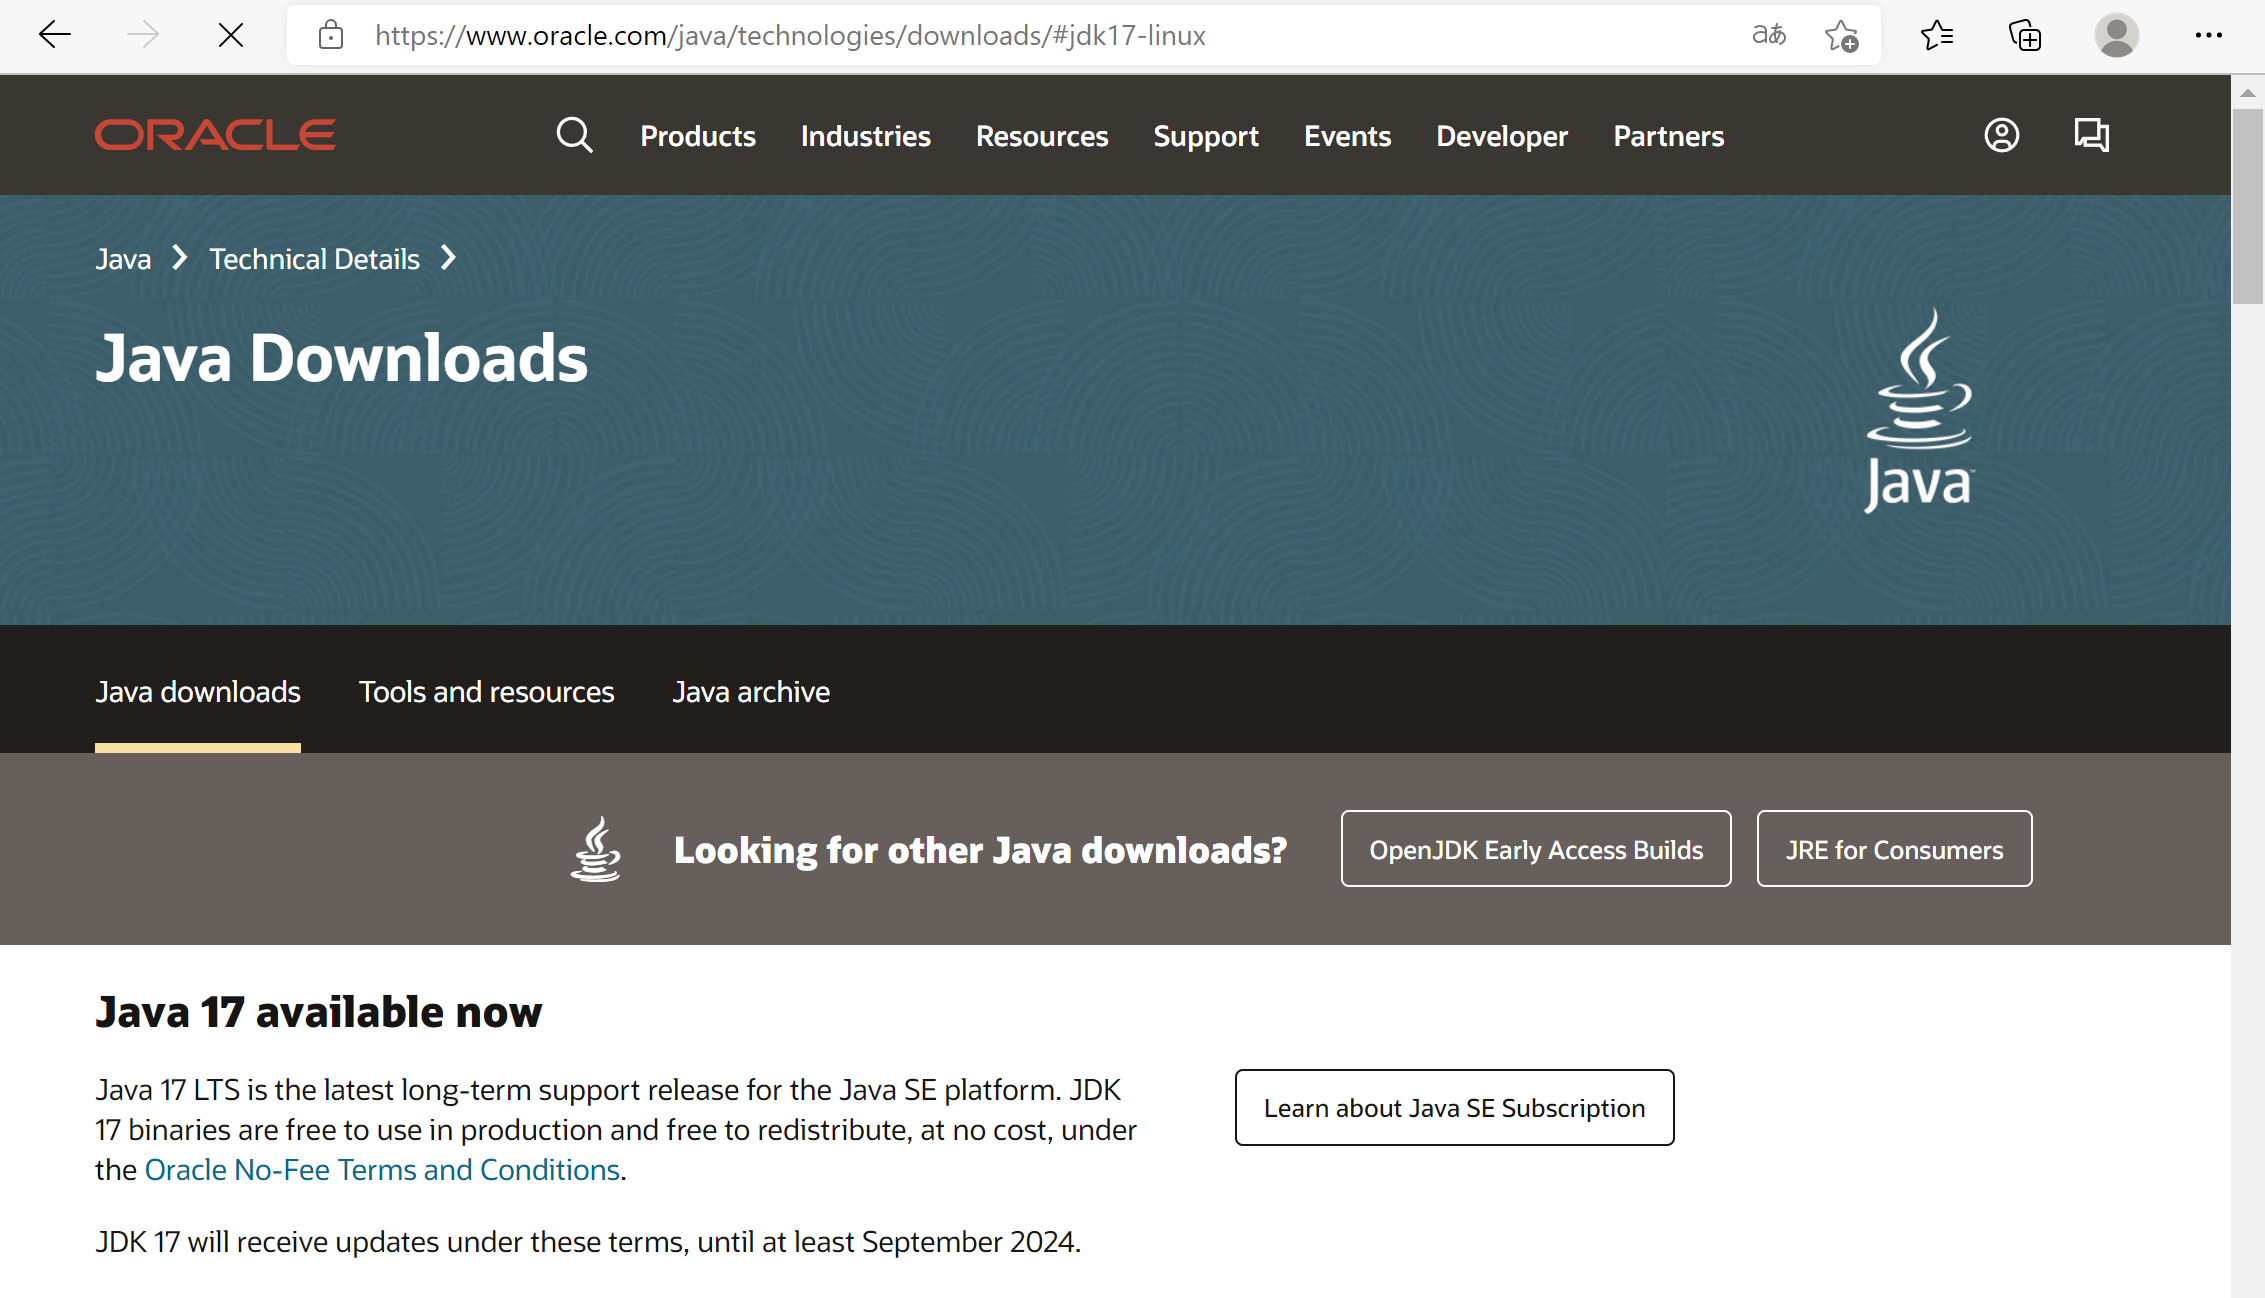Click the browser back arrow
Screen dimensions: 2265x1298
coord(55,36)
